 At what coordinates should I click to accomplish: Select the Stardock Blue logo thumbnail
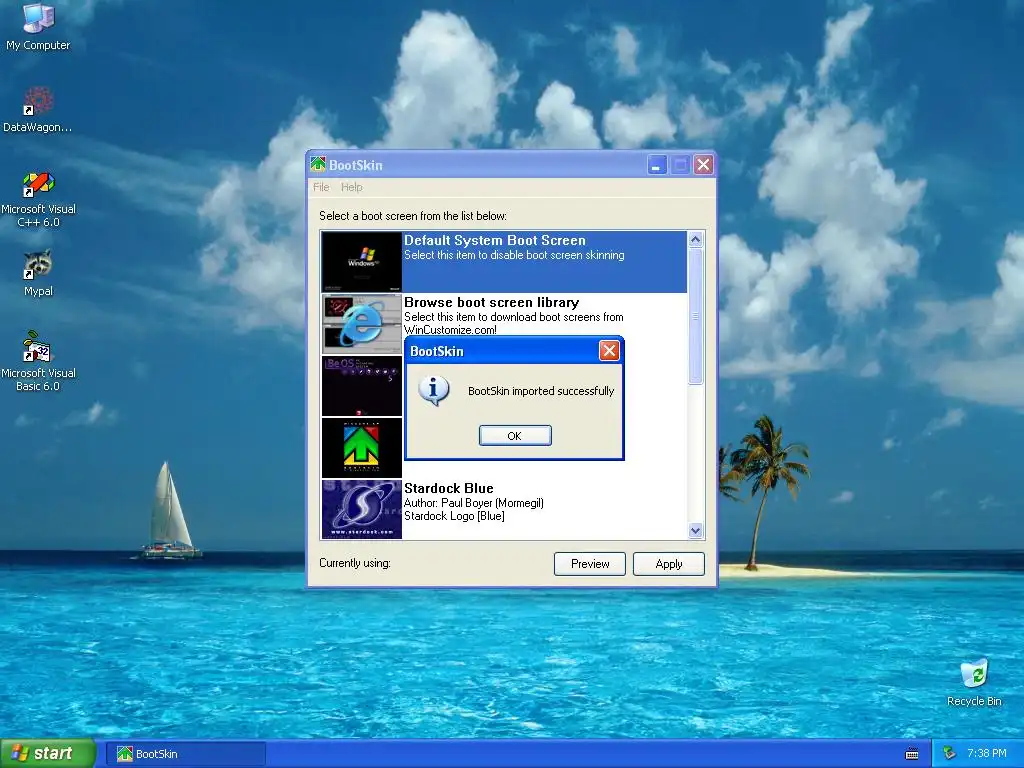coord(362,509)
